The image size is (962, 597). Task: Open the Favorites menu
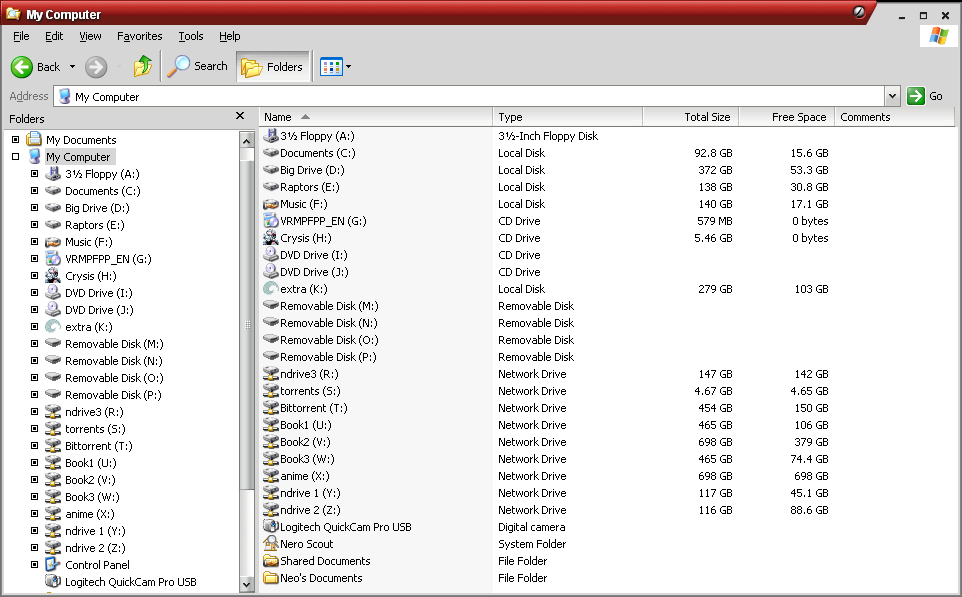click(x=139, y=36)
